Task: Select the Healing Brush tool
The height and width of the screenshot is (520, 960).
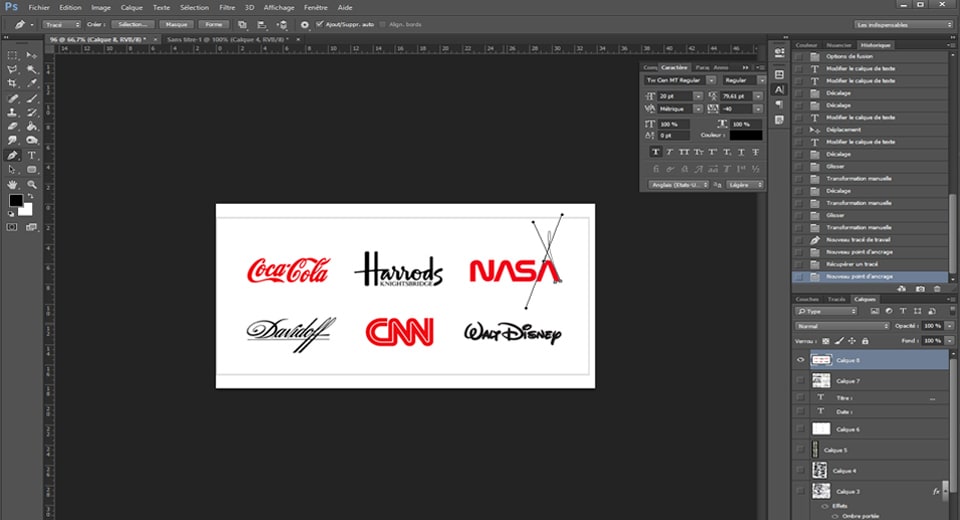Action: [12, 98]
